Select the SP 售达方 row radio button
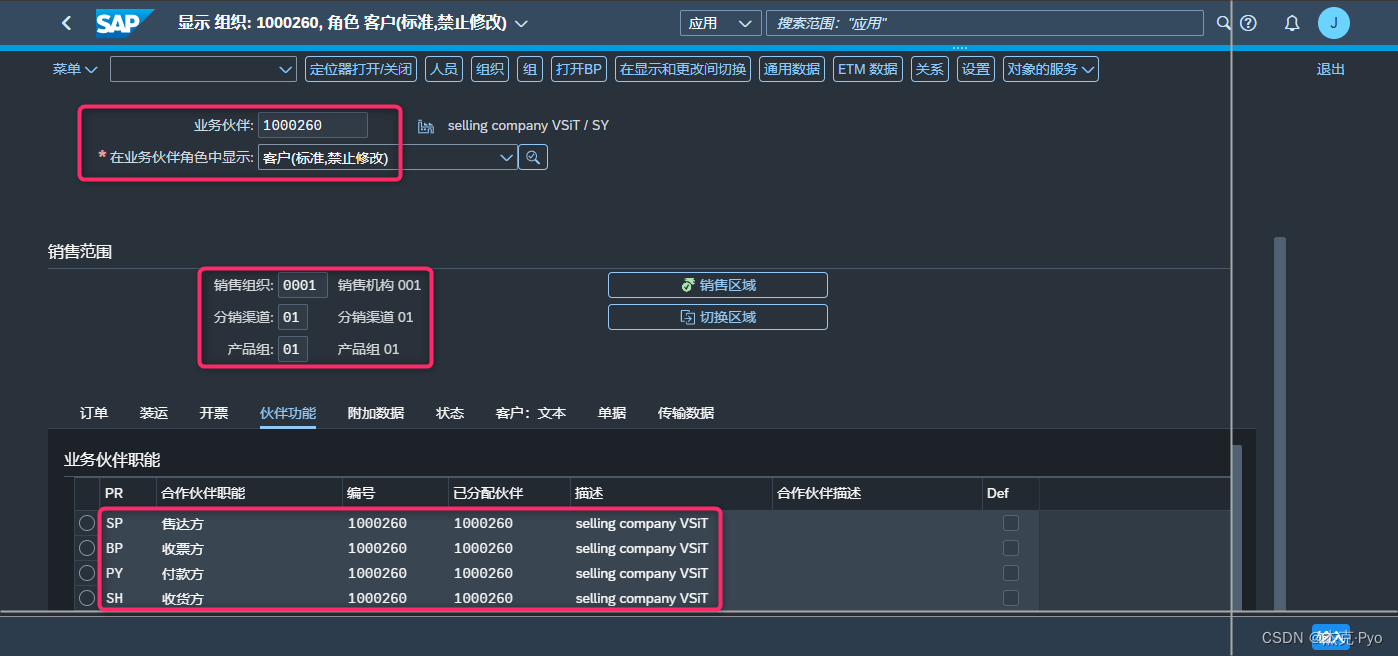Image resolution: width=1398 pixels, height=656 pixels. point(87,523)
